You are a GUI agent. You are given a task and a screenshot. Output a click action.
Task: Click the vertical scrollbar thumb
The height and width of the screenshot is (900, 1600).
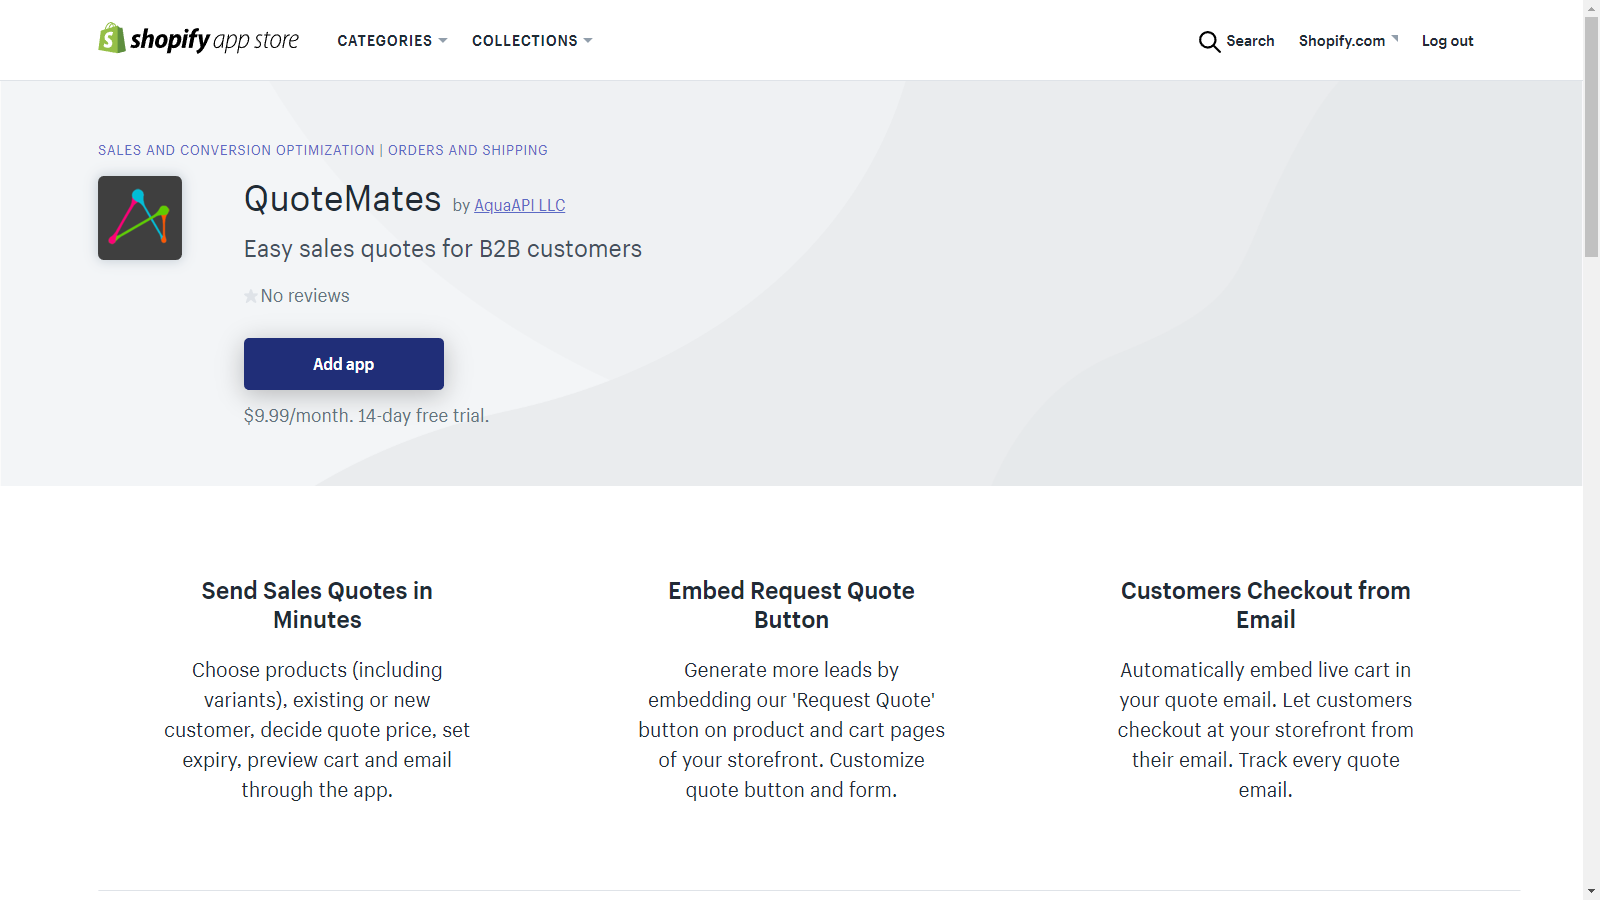pyautogui.click(x=1591, y=137)
